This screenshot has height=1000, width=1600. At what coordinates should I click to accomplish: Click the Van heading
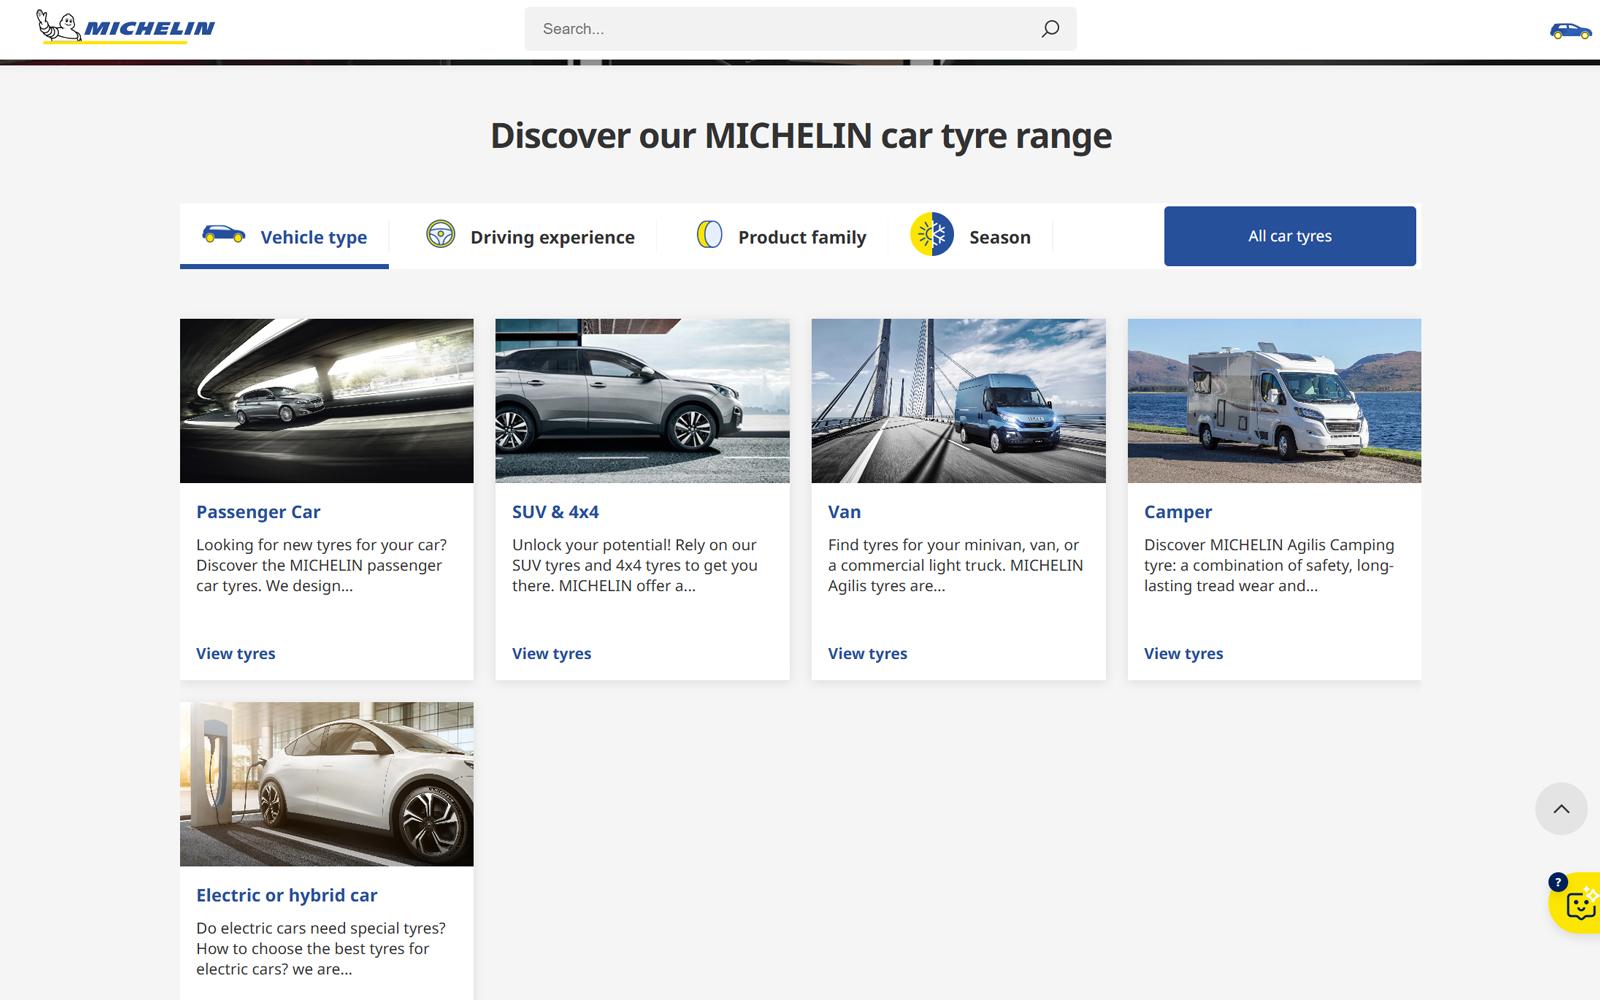(844, 512)
